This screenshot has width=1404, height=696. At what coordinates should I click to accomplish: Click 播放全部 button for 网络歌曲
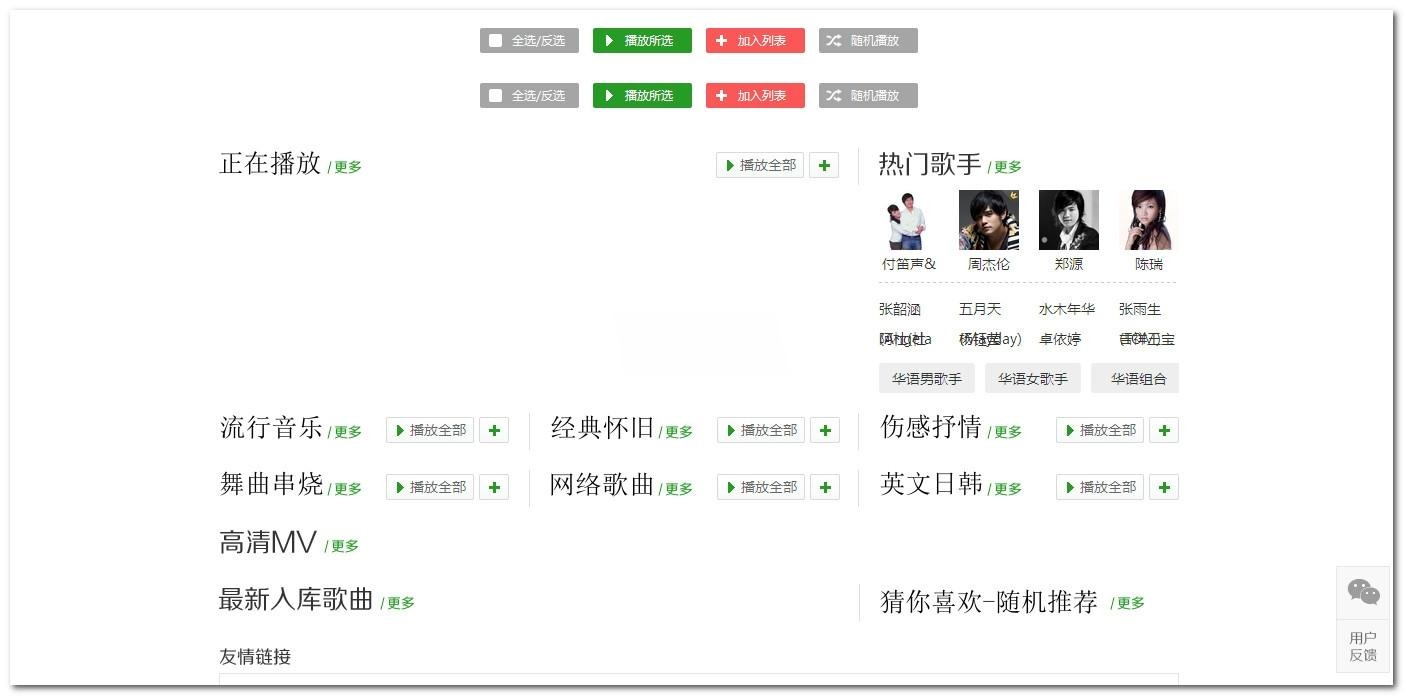click(760, 487)
